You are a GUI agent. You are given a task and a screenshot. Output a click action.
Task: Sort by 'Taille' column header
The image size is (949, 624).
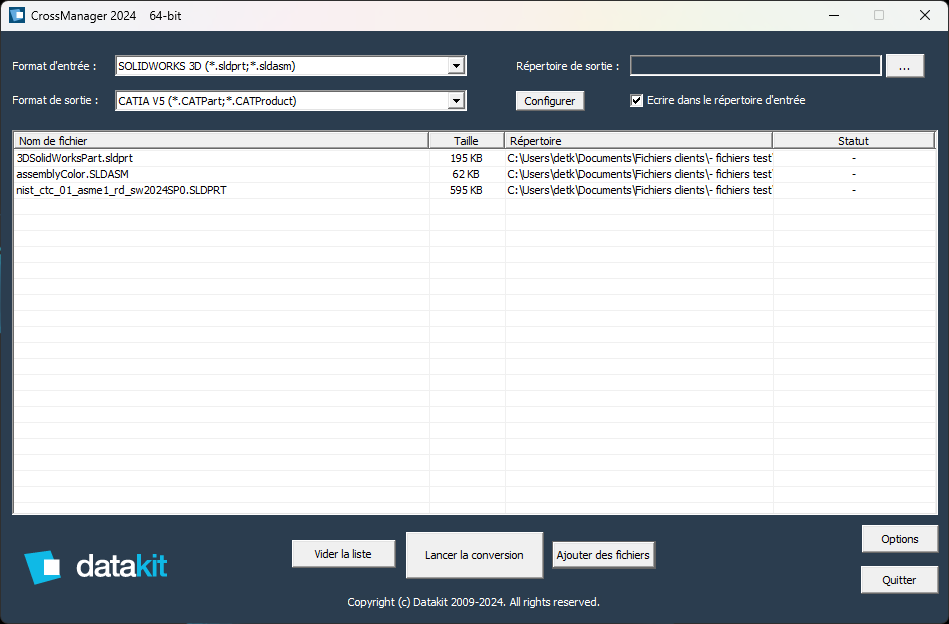466,141
